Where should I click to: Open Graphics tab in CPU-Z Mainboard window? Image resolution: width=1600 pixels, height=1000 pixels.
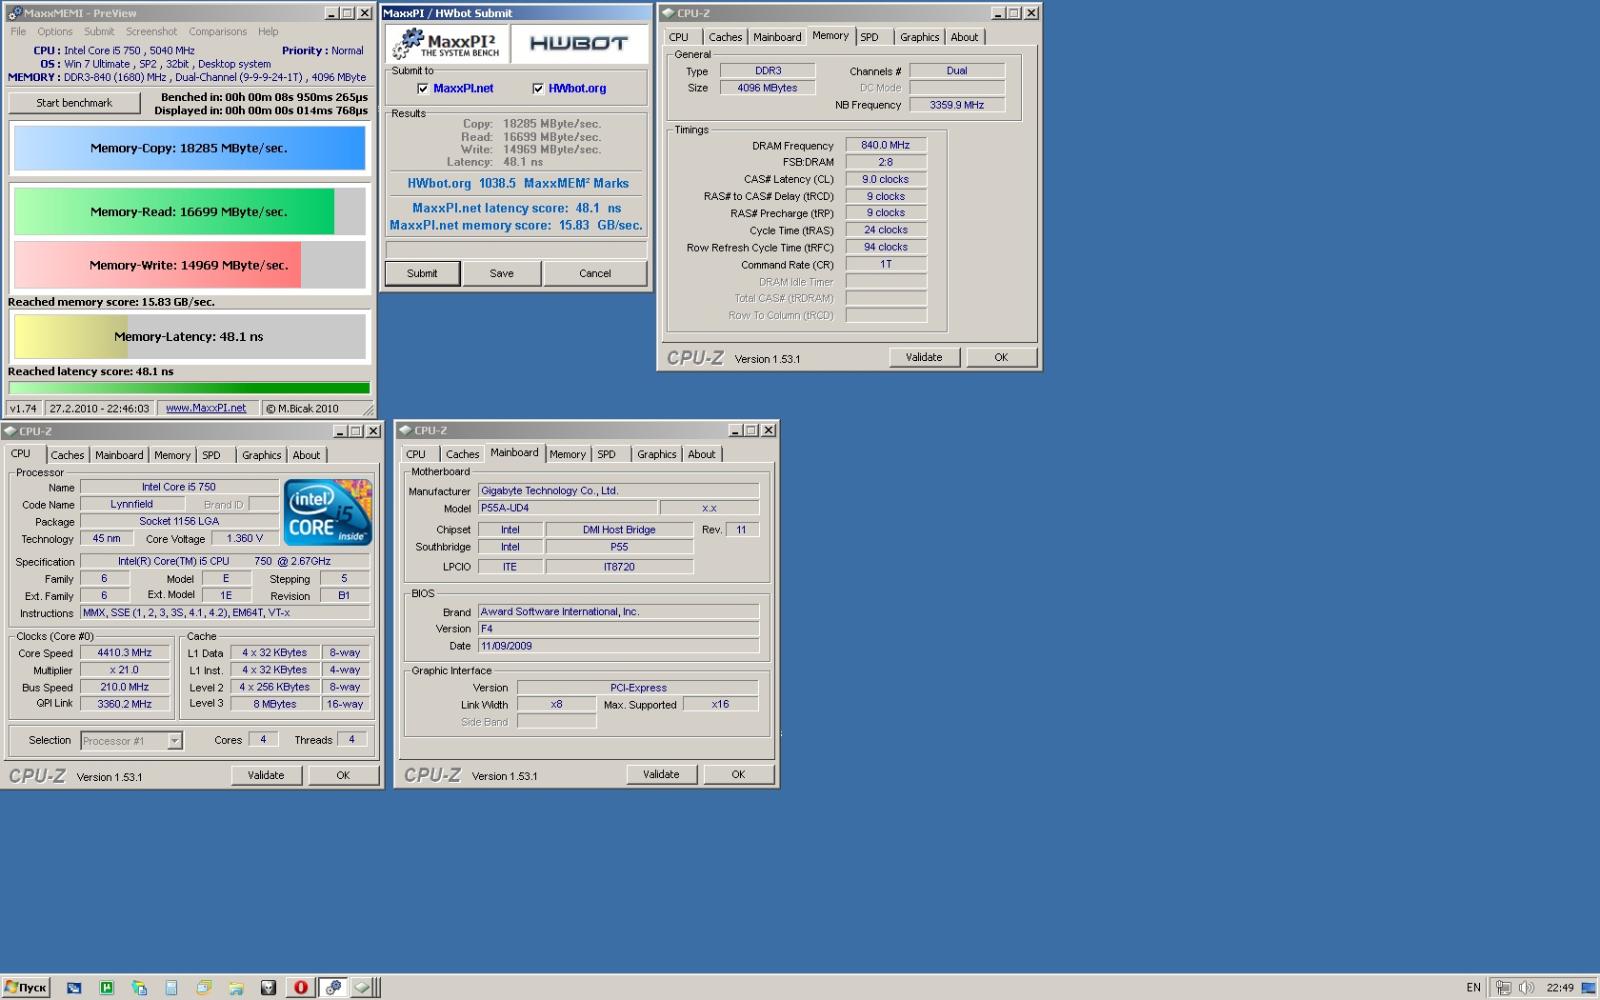(x=657, y=454)
